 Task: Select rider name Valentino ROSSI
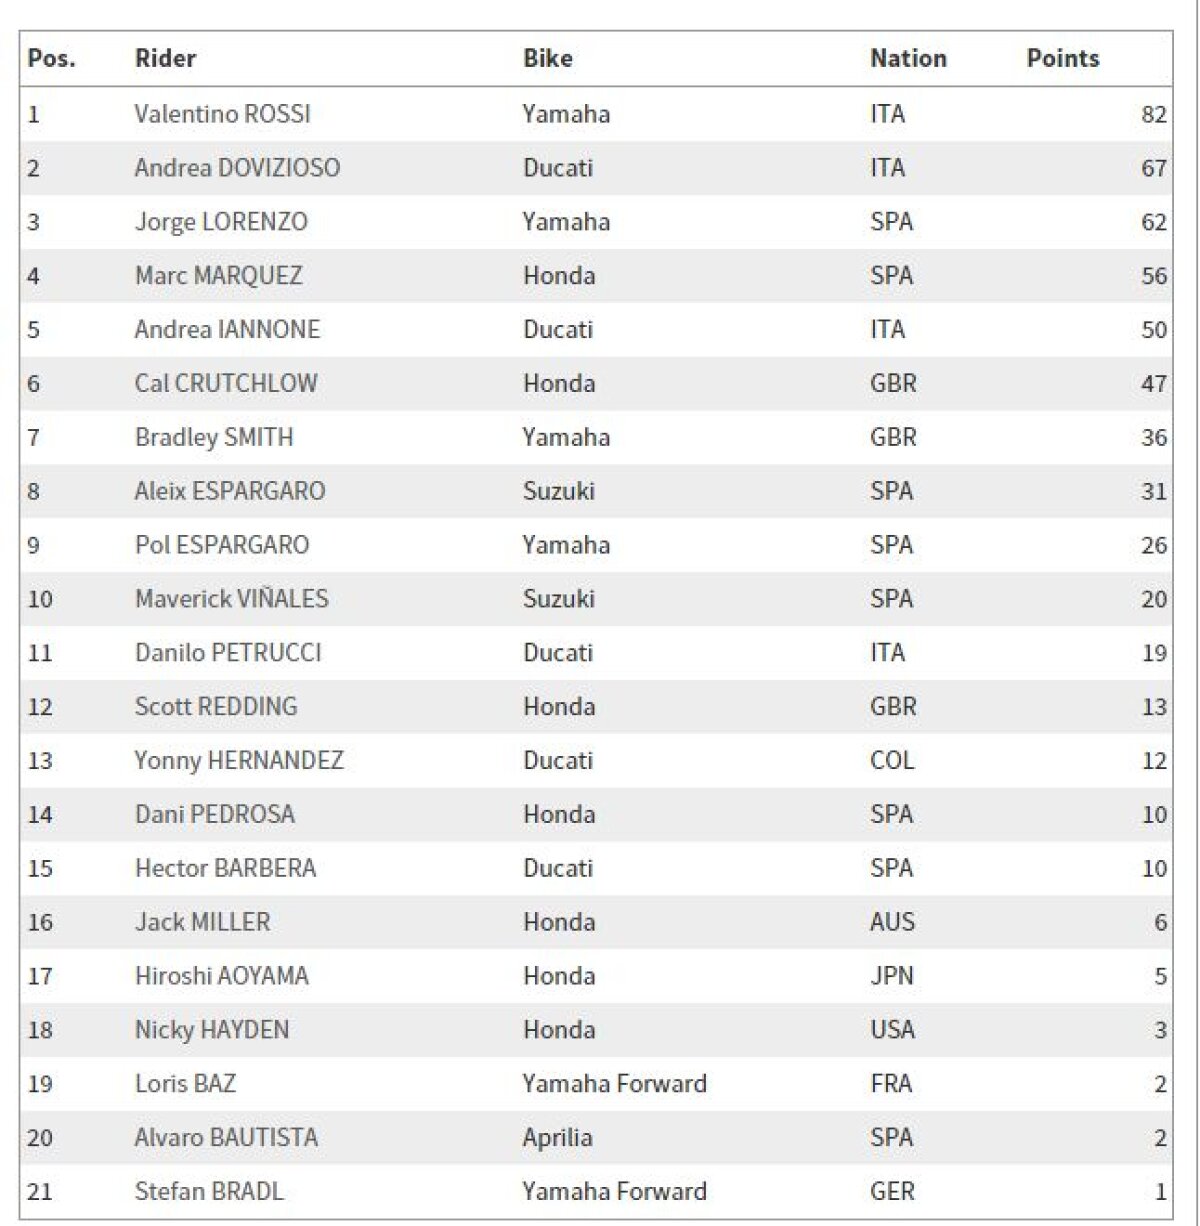pos(222,114)
